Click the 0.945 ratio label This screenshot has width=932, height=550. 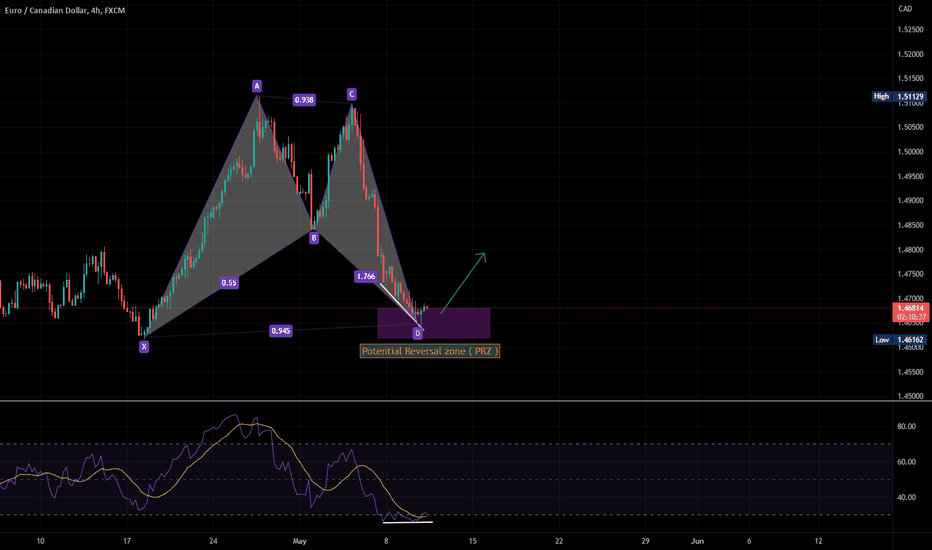point(281,331)
